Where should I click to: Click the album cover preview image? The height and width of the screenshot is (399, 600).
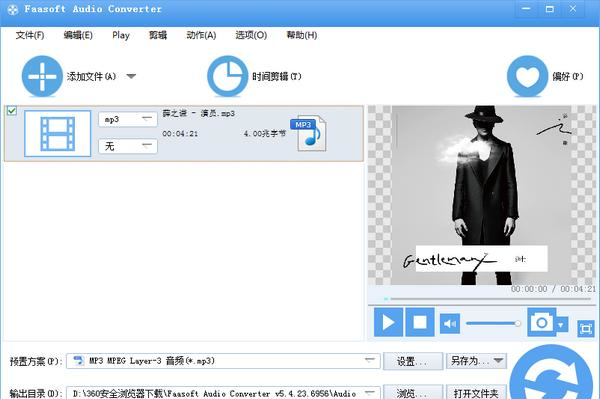coord(482,195)
